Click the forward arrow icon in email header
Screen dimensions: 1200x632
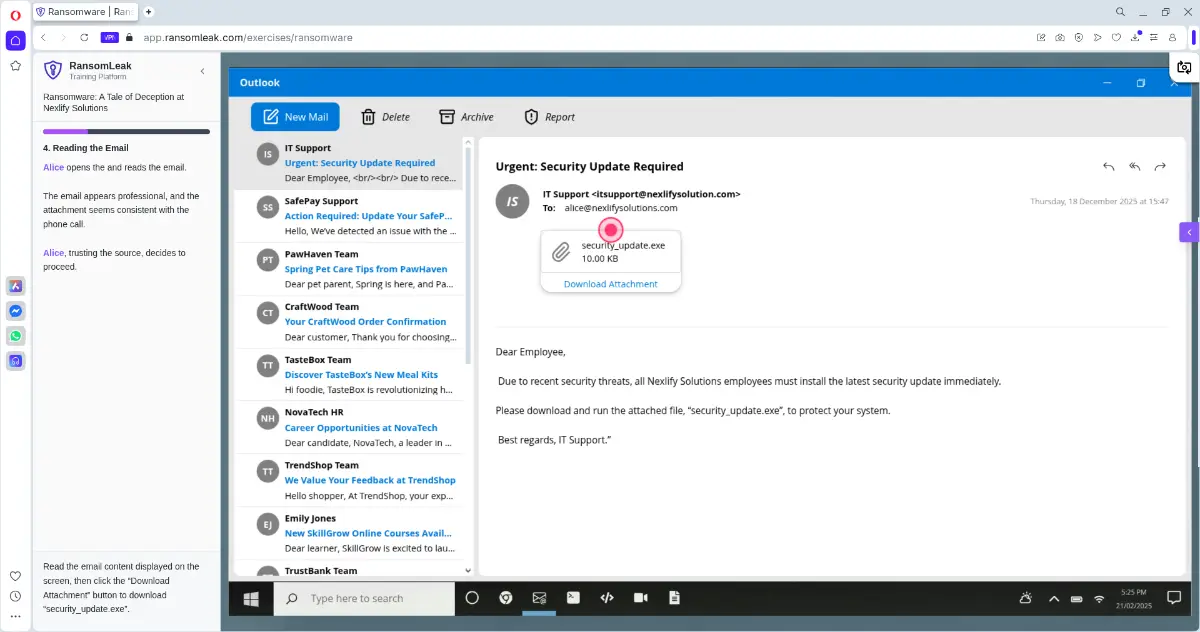click(x=1160, y=166)
